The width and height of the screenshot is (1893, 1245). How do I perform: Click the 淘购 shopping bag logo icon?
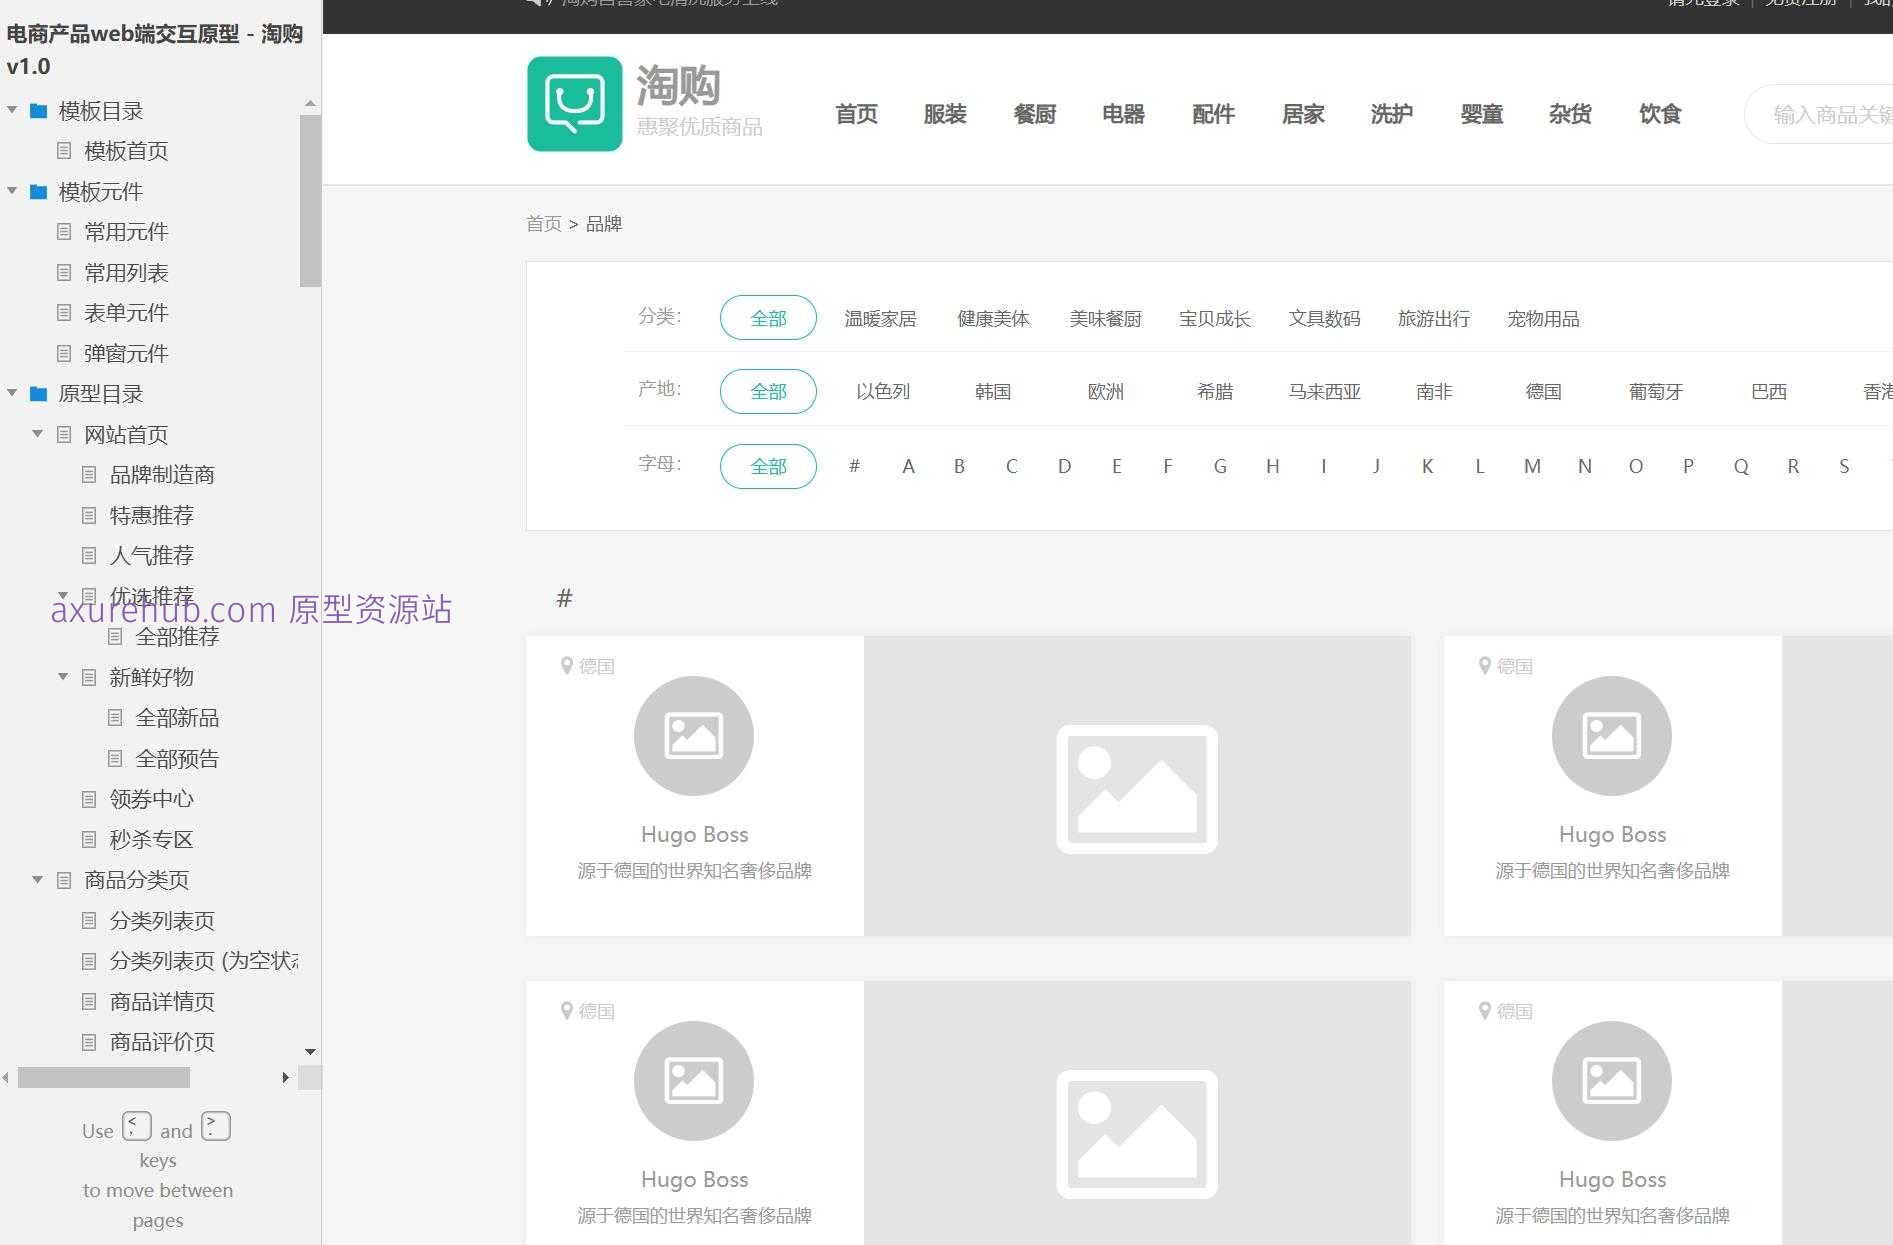[x=575, y=103]
